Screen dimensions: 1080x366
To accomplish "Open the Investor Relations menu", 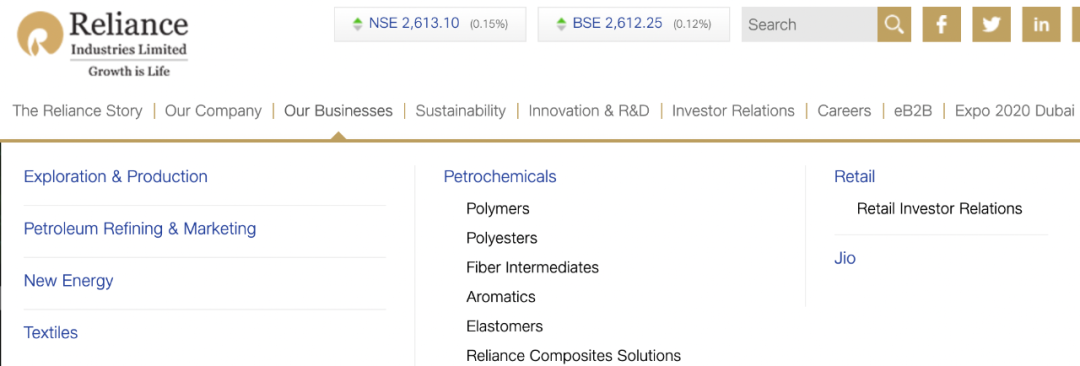I will tap(733, 111).
